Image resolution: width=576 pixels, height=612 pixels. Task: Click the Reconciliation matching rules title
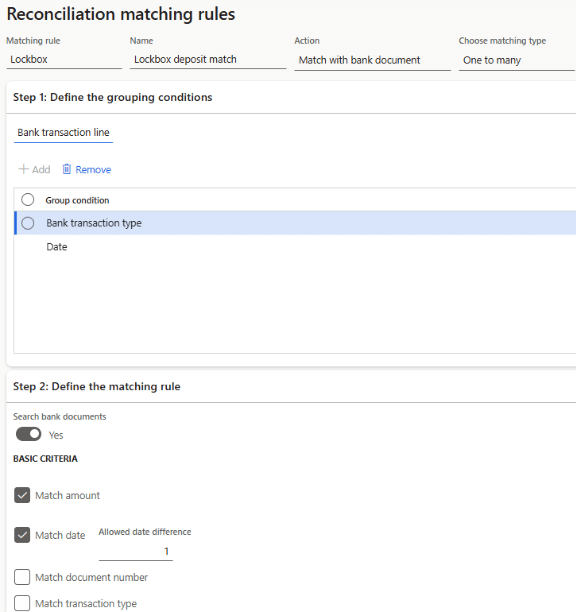121,14
